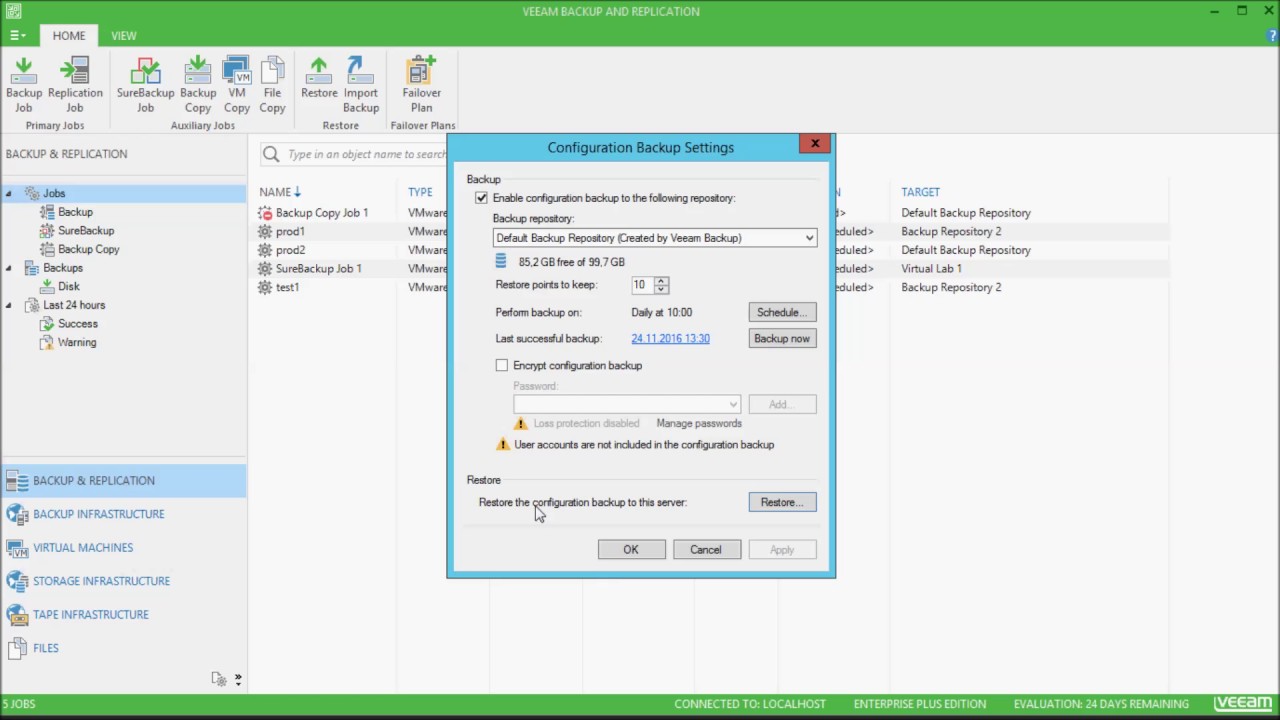Click Cancel in the dialog

706,550
